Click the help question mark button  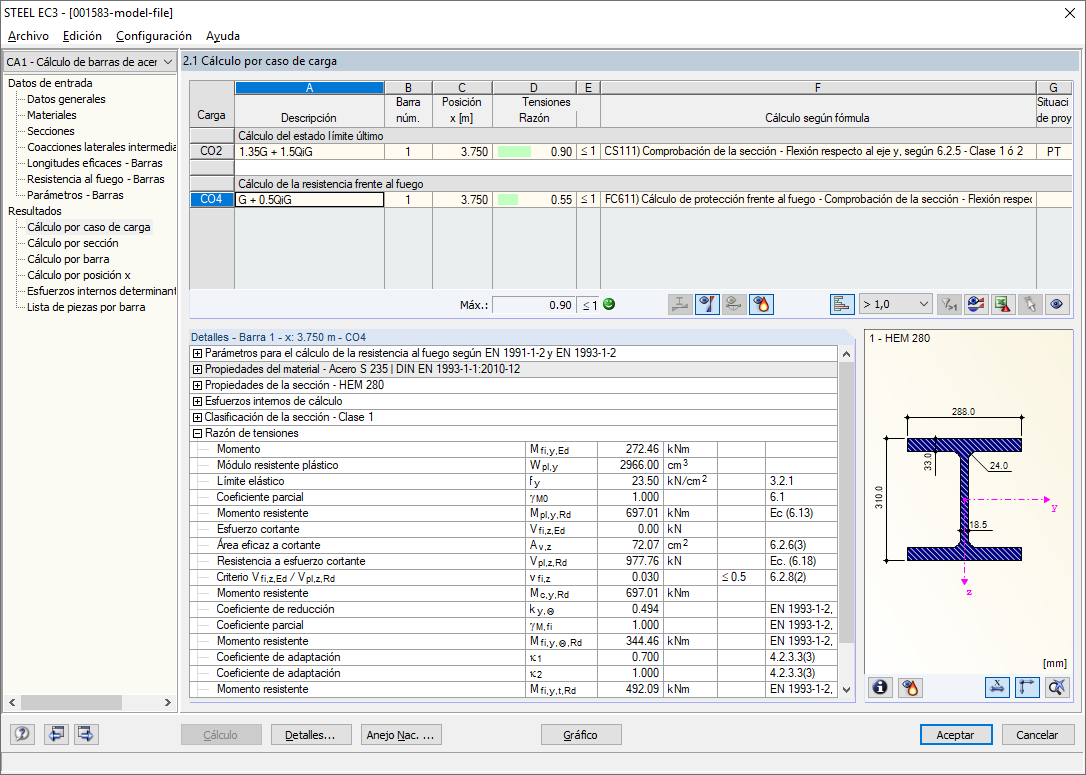[x=22, y=734]
